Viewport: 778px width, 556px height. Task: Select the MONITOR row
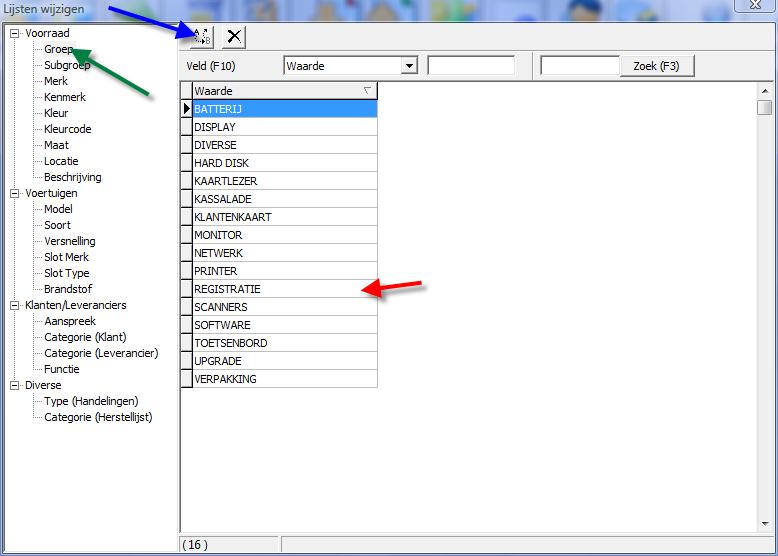pos(285,235)
